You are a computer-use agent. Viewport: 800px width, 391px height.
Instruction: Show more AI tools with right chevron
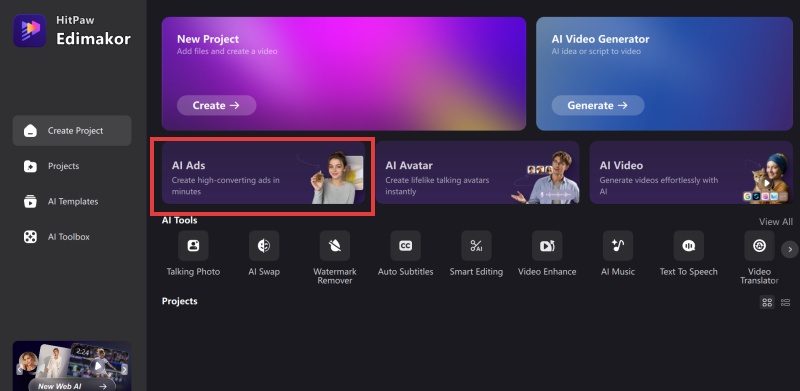pyautogui.click(x=790, y=250)
